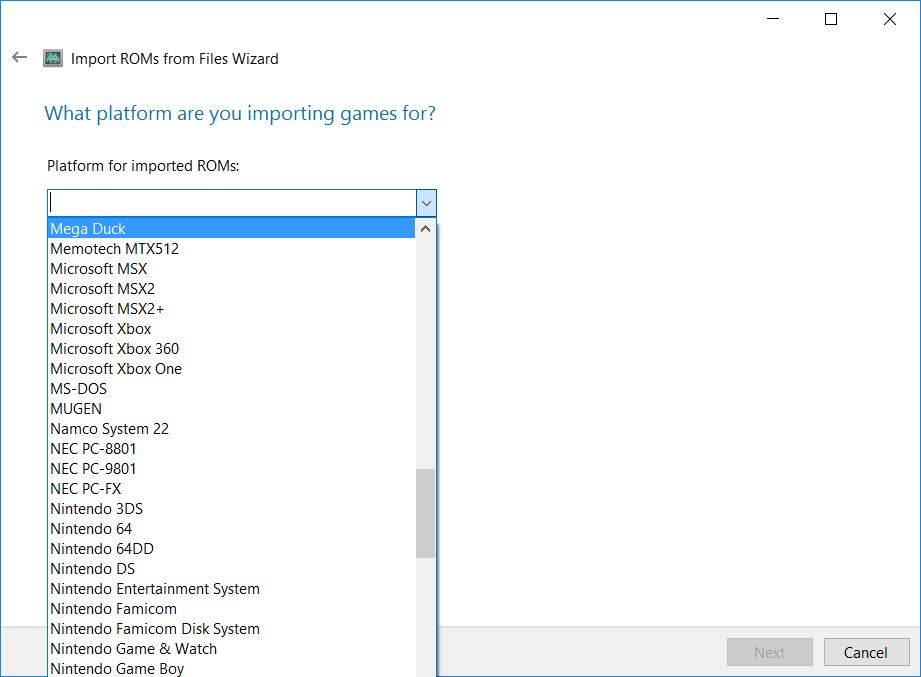Viewport: 921px width, 677px height.
Task: Choose Microsoft Xbox One entry
Action: (x=231, y=368)
